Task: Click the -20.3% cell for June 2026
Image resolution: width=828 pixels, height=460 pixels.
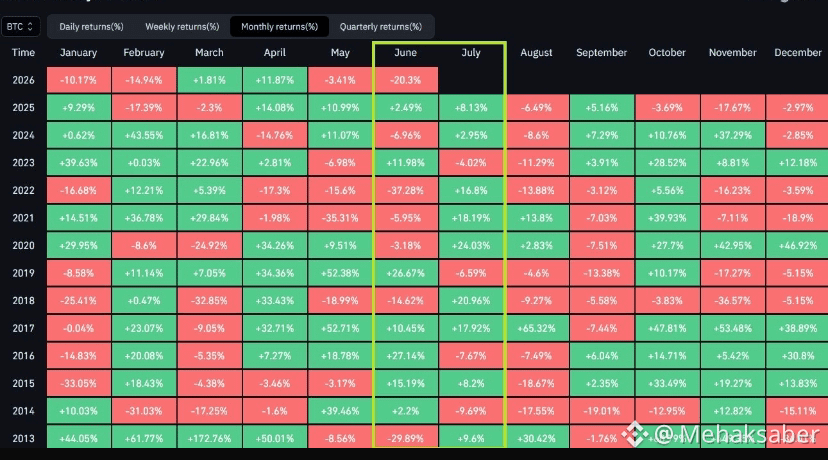Action: coord(406,80)
